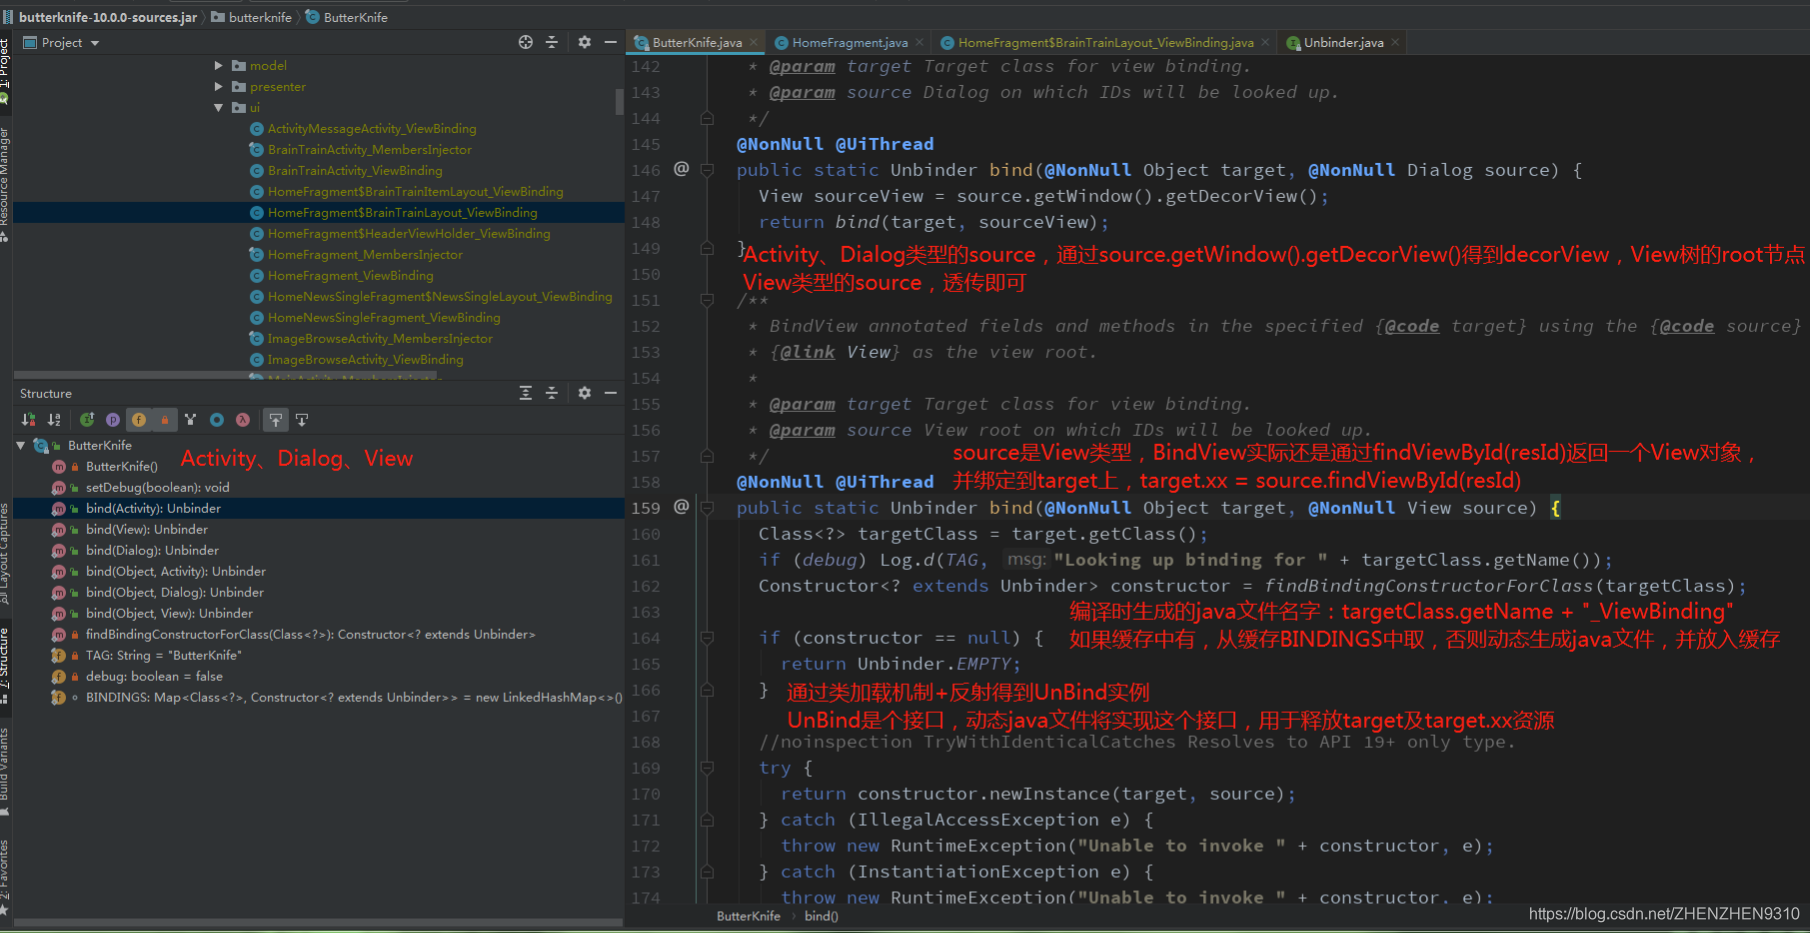Open Project panel settings gear
Image resolution: width=1810 pixels, height=933 pixels.
click(584, 42)
